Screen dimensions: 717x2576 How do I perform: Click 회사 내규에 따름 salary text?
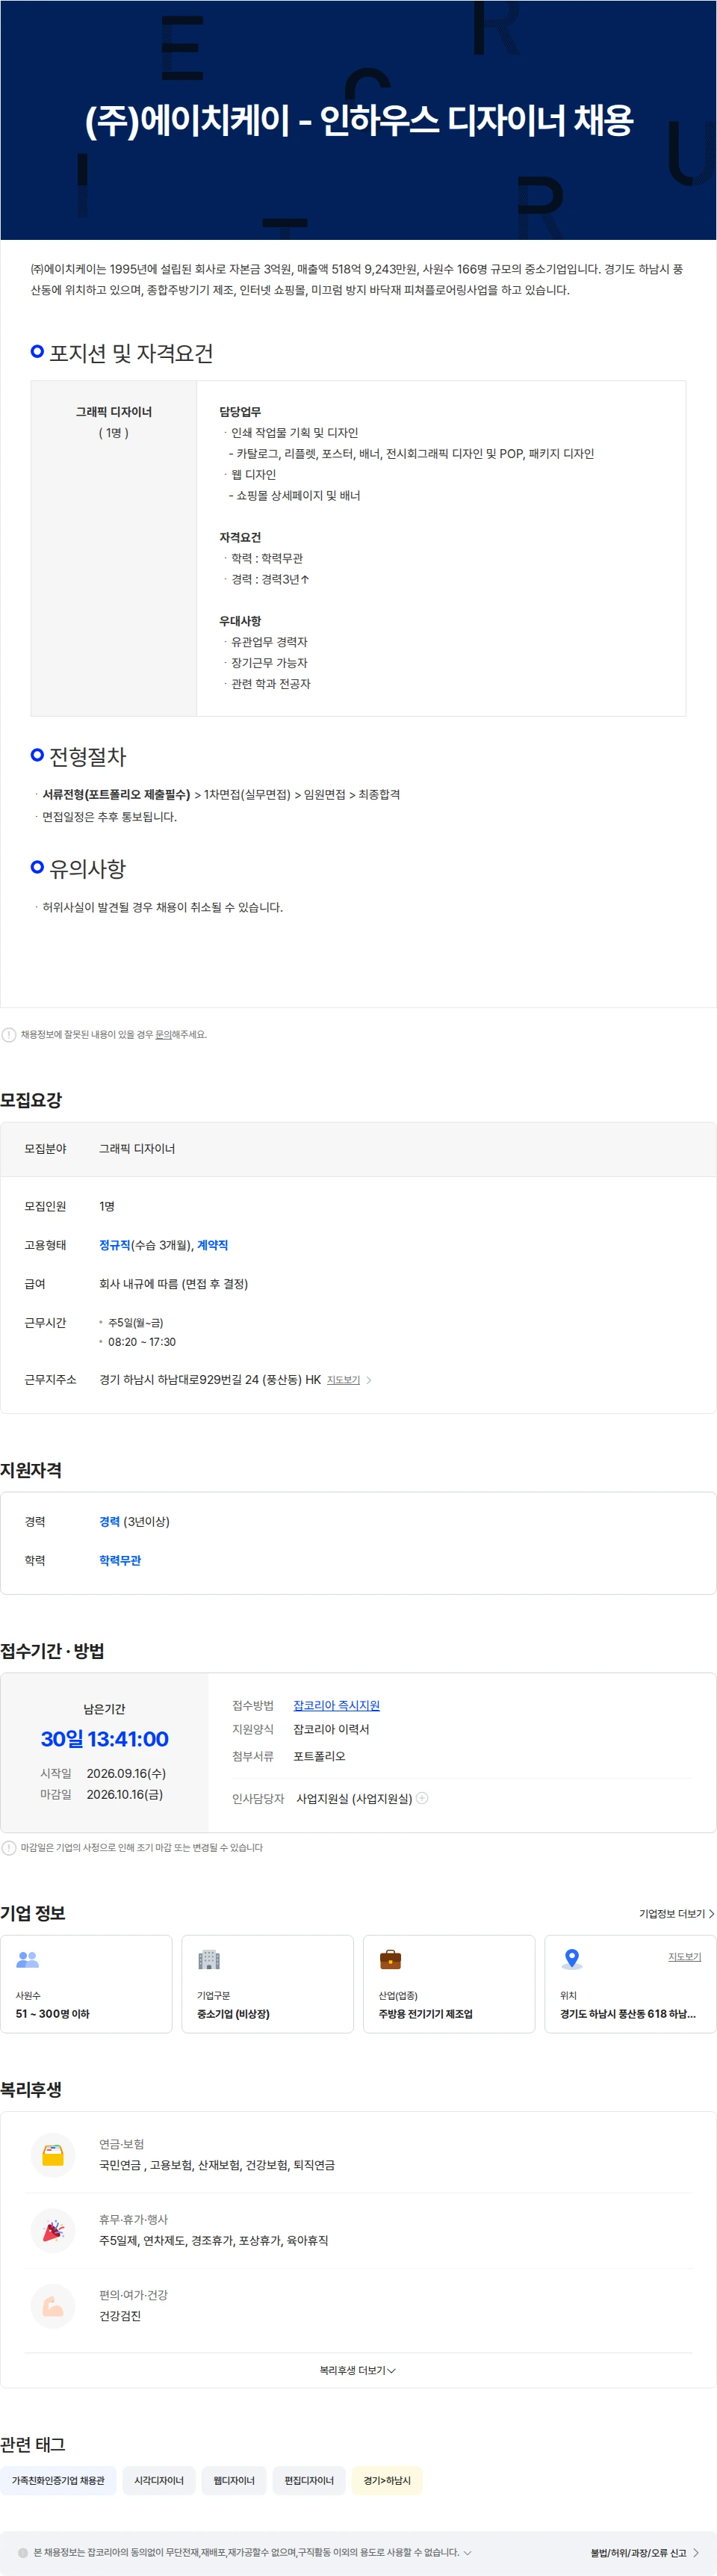pyautogui.click(x=173, y=1283)
